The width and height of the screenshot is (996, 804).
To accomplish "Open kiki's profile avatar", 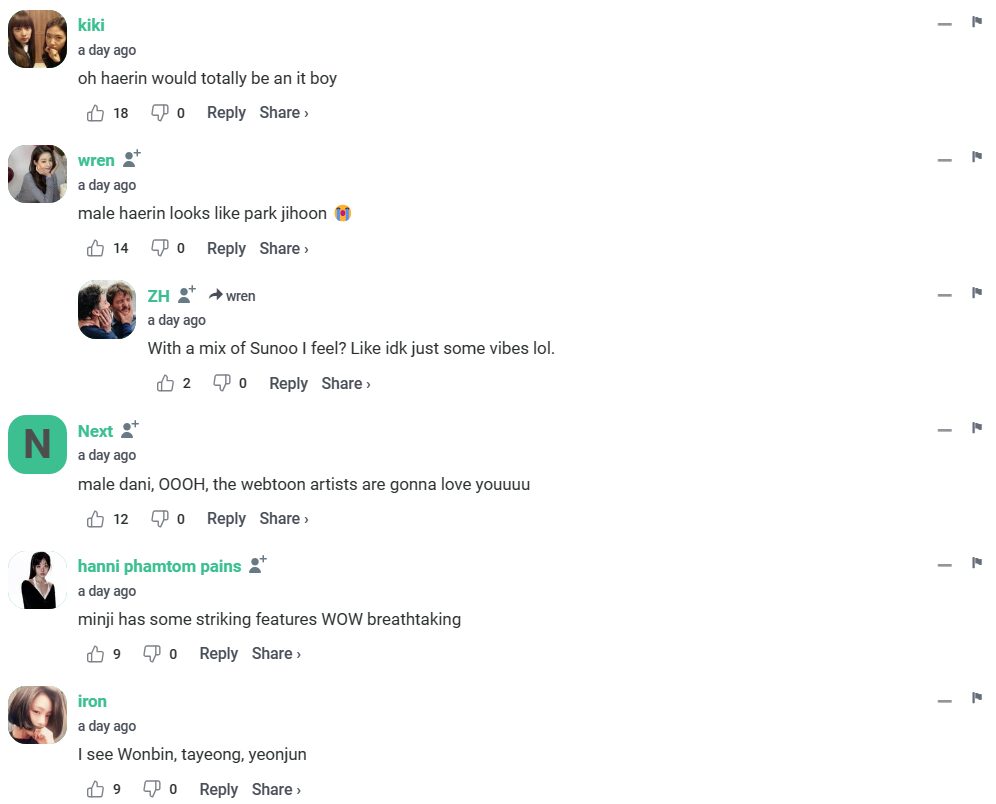I will [x=37, y=40].
